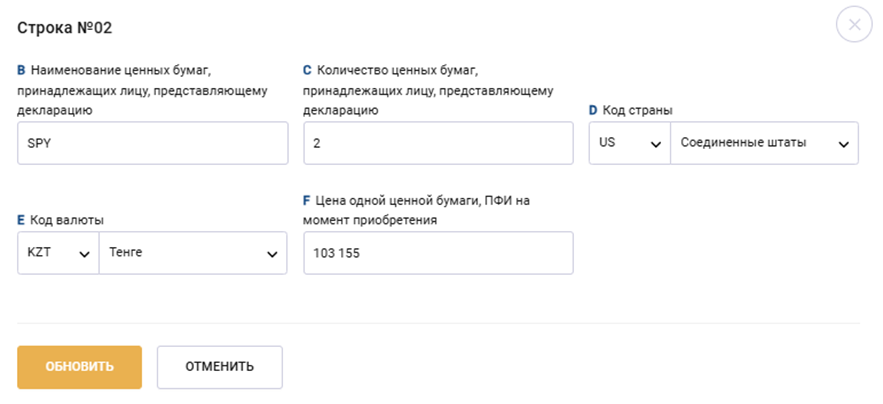
Task: Click the chevron arrow beside Соединенные штаты
Action: click(843, 145)
